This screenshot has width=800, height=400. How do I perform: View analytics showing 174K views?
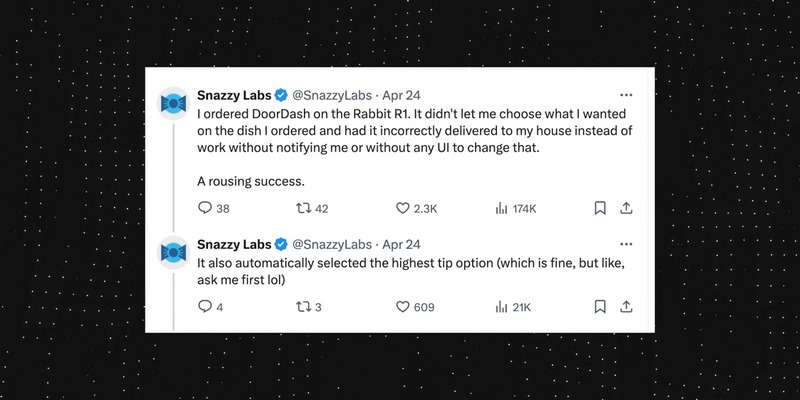coord(502,209)
